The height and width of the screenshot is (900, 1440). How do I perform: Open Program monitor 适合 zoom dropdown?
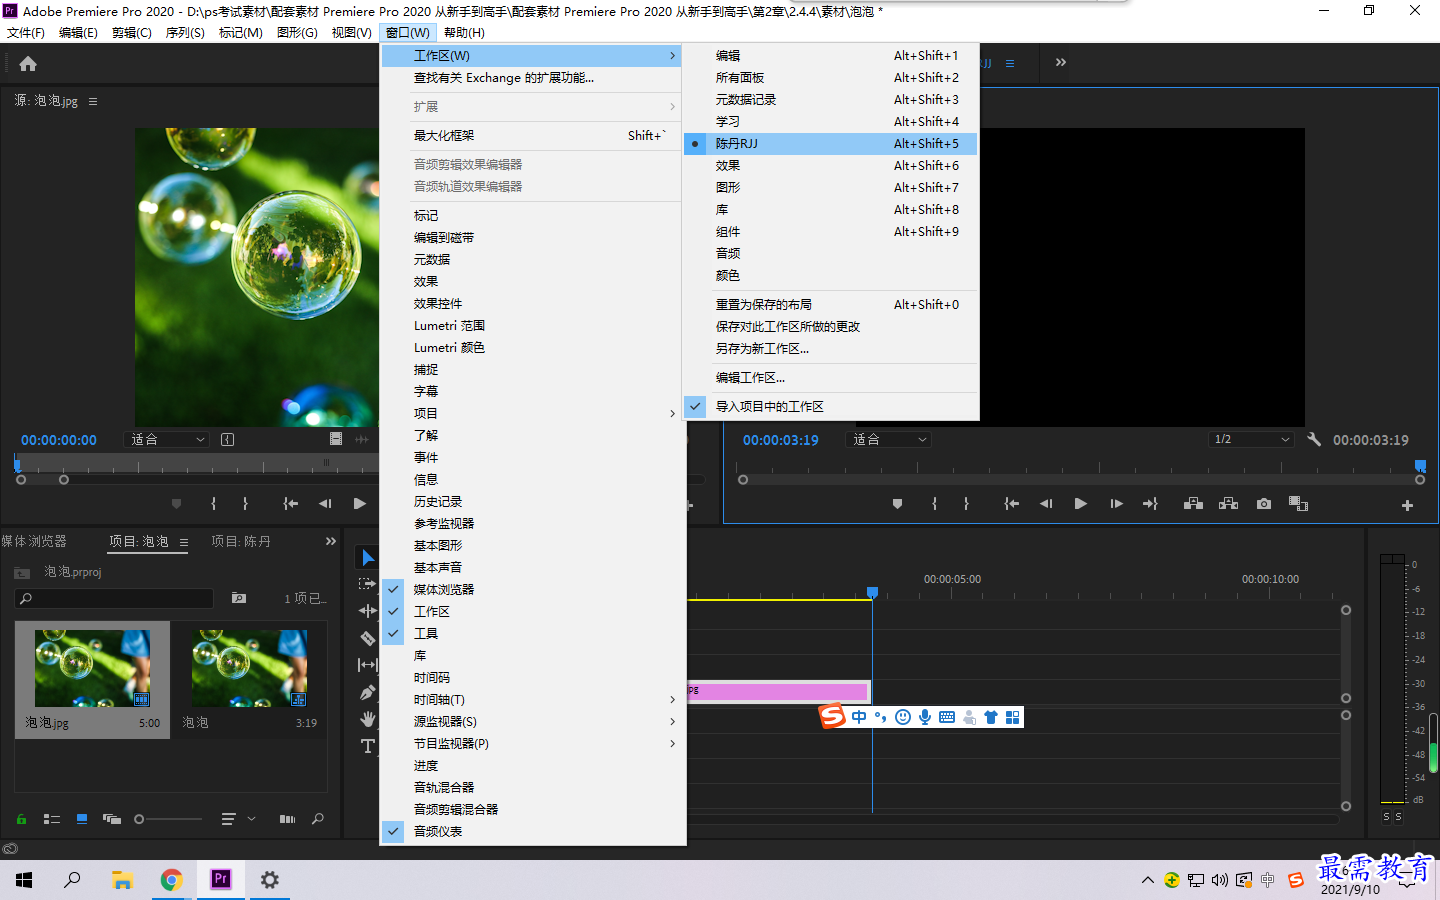point(889,439)
